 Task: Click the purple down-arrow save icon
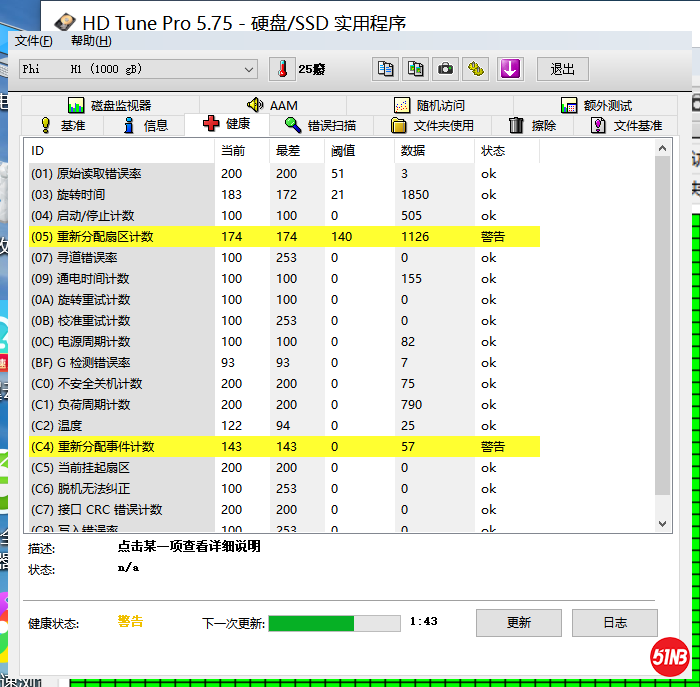(510, 69)
